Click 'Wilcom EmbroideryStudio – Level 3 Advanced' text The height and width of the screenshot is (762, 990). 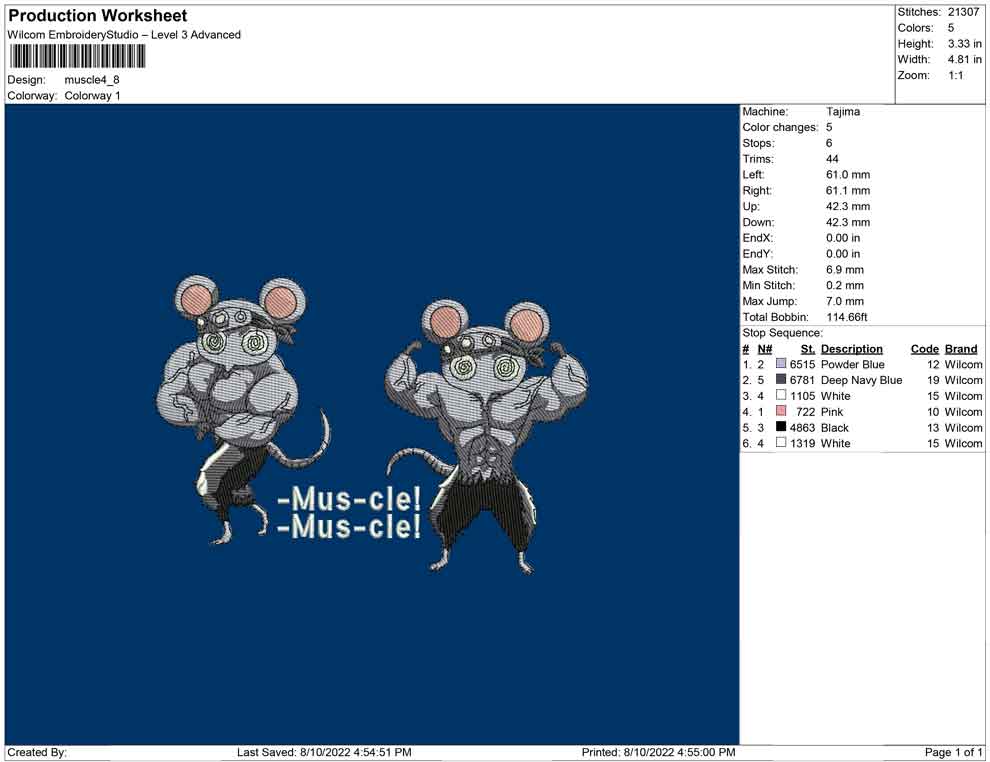pyautogui.click(x=124, y=35)
